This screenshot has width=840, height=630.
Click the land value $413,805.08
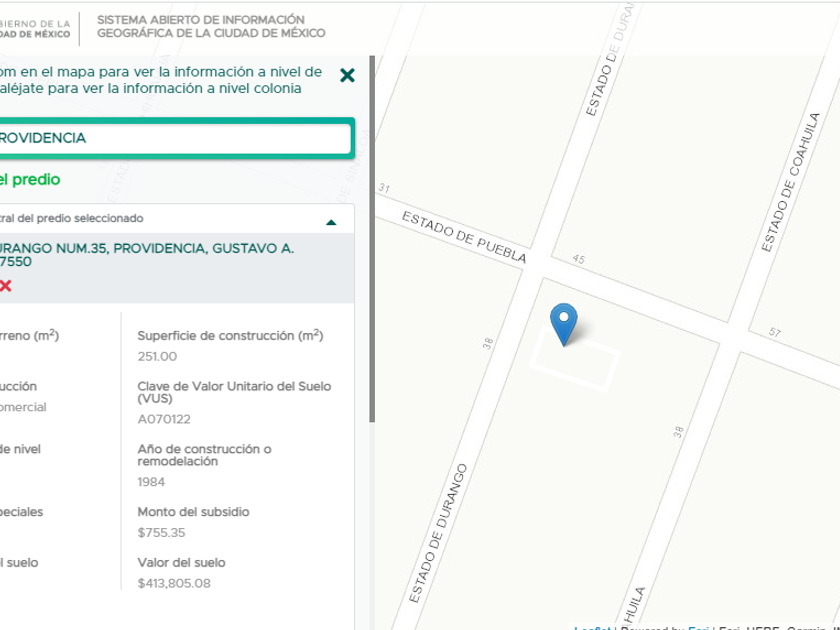tap(174, 583)
